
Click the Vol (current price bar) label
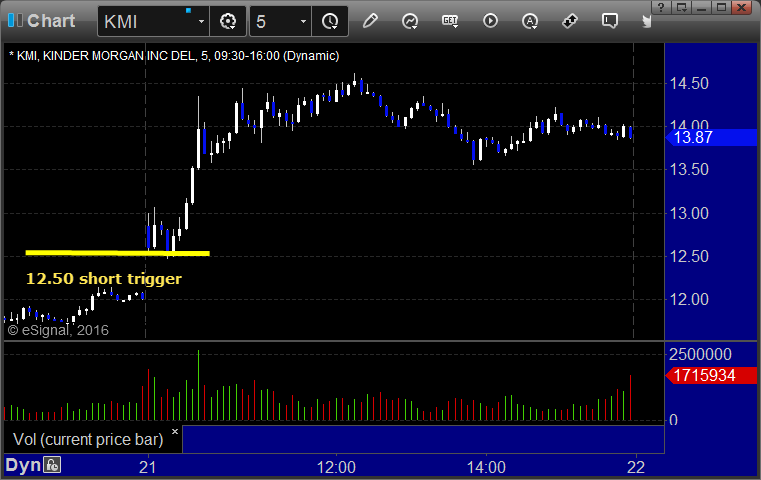tap(88, 439)
